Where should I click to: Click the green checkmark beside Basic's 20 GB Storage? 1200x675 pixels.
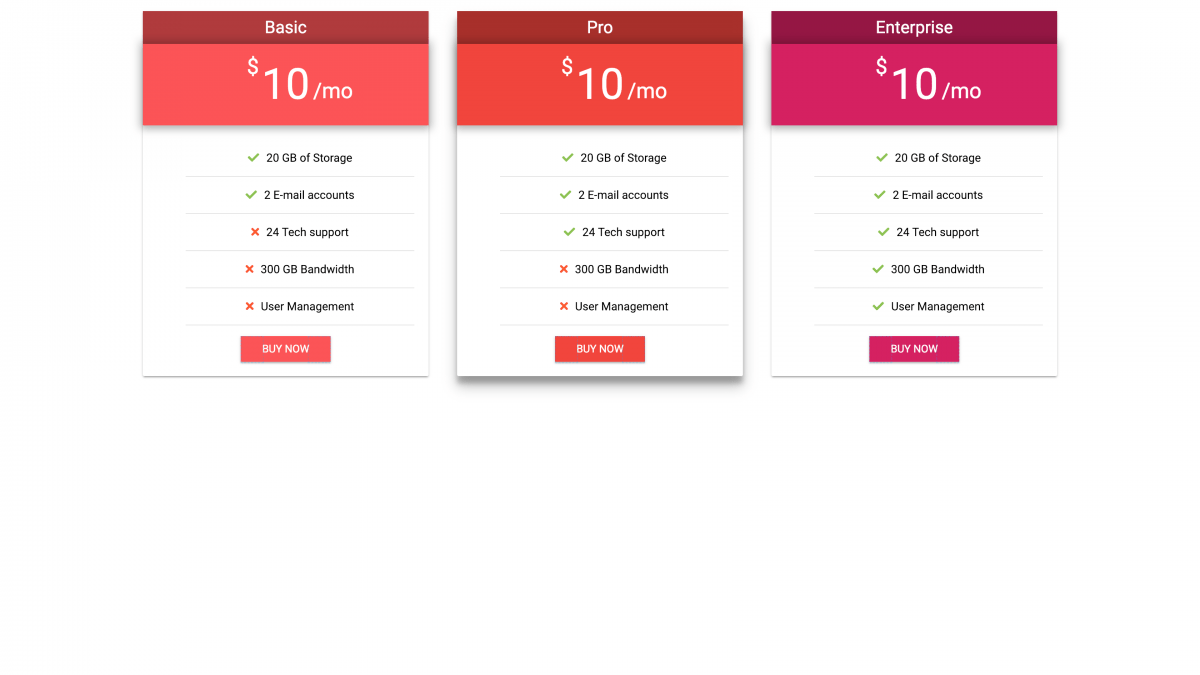pyautogui.click(x=253, y=158)
